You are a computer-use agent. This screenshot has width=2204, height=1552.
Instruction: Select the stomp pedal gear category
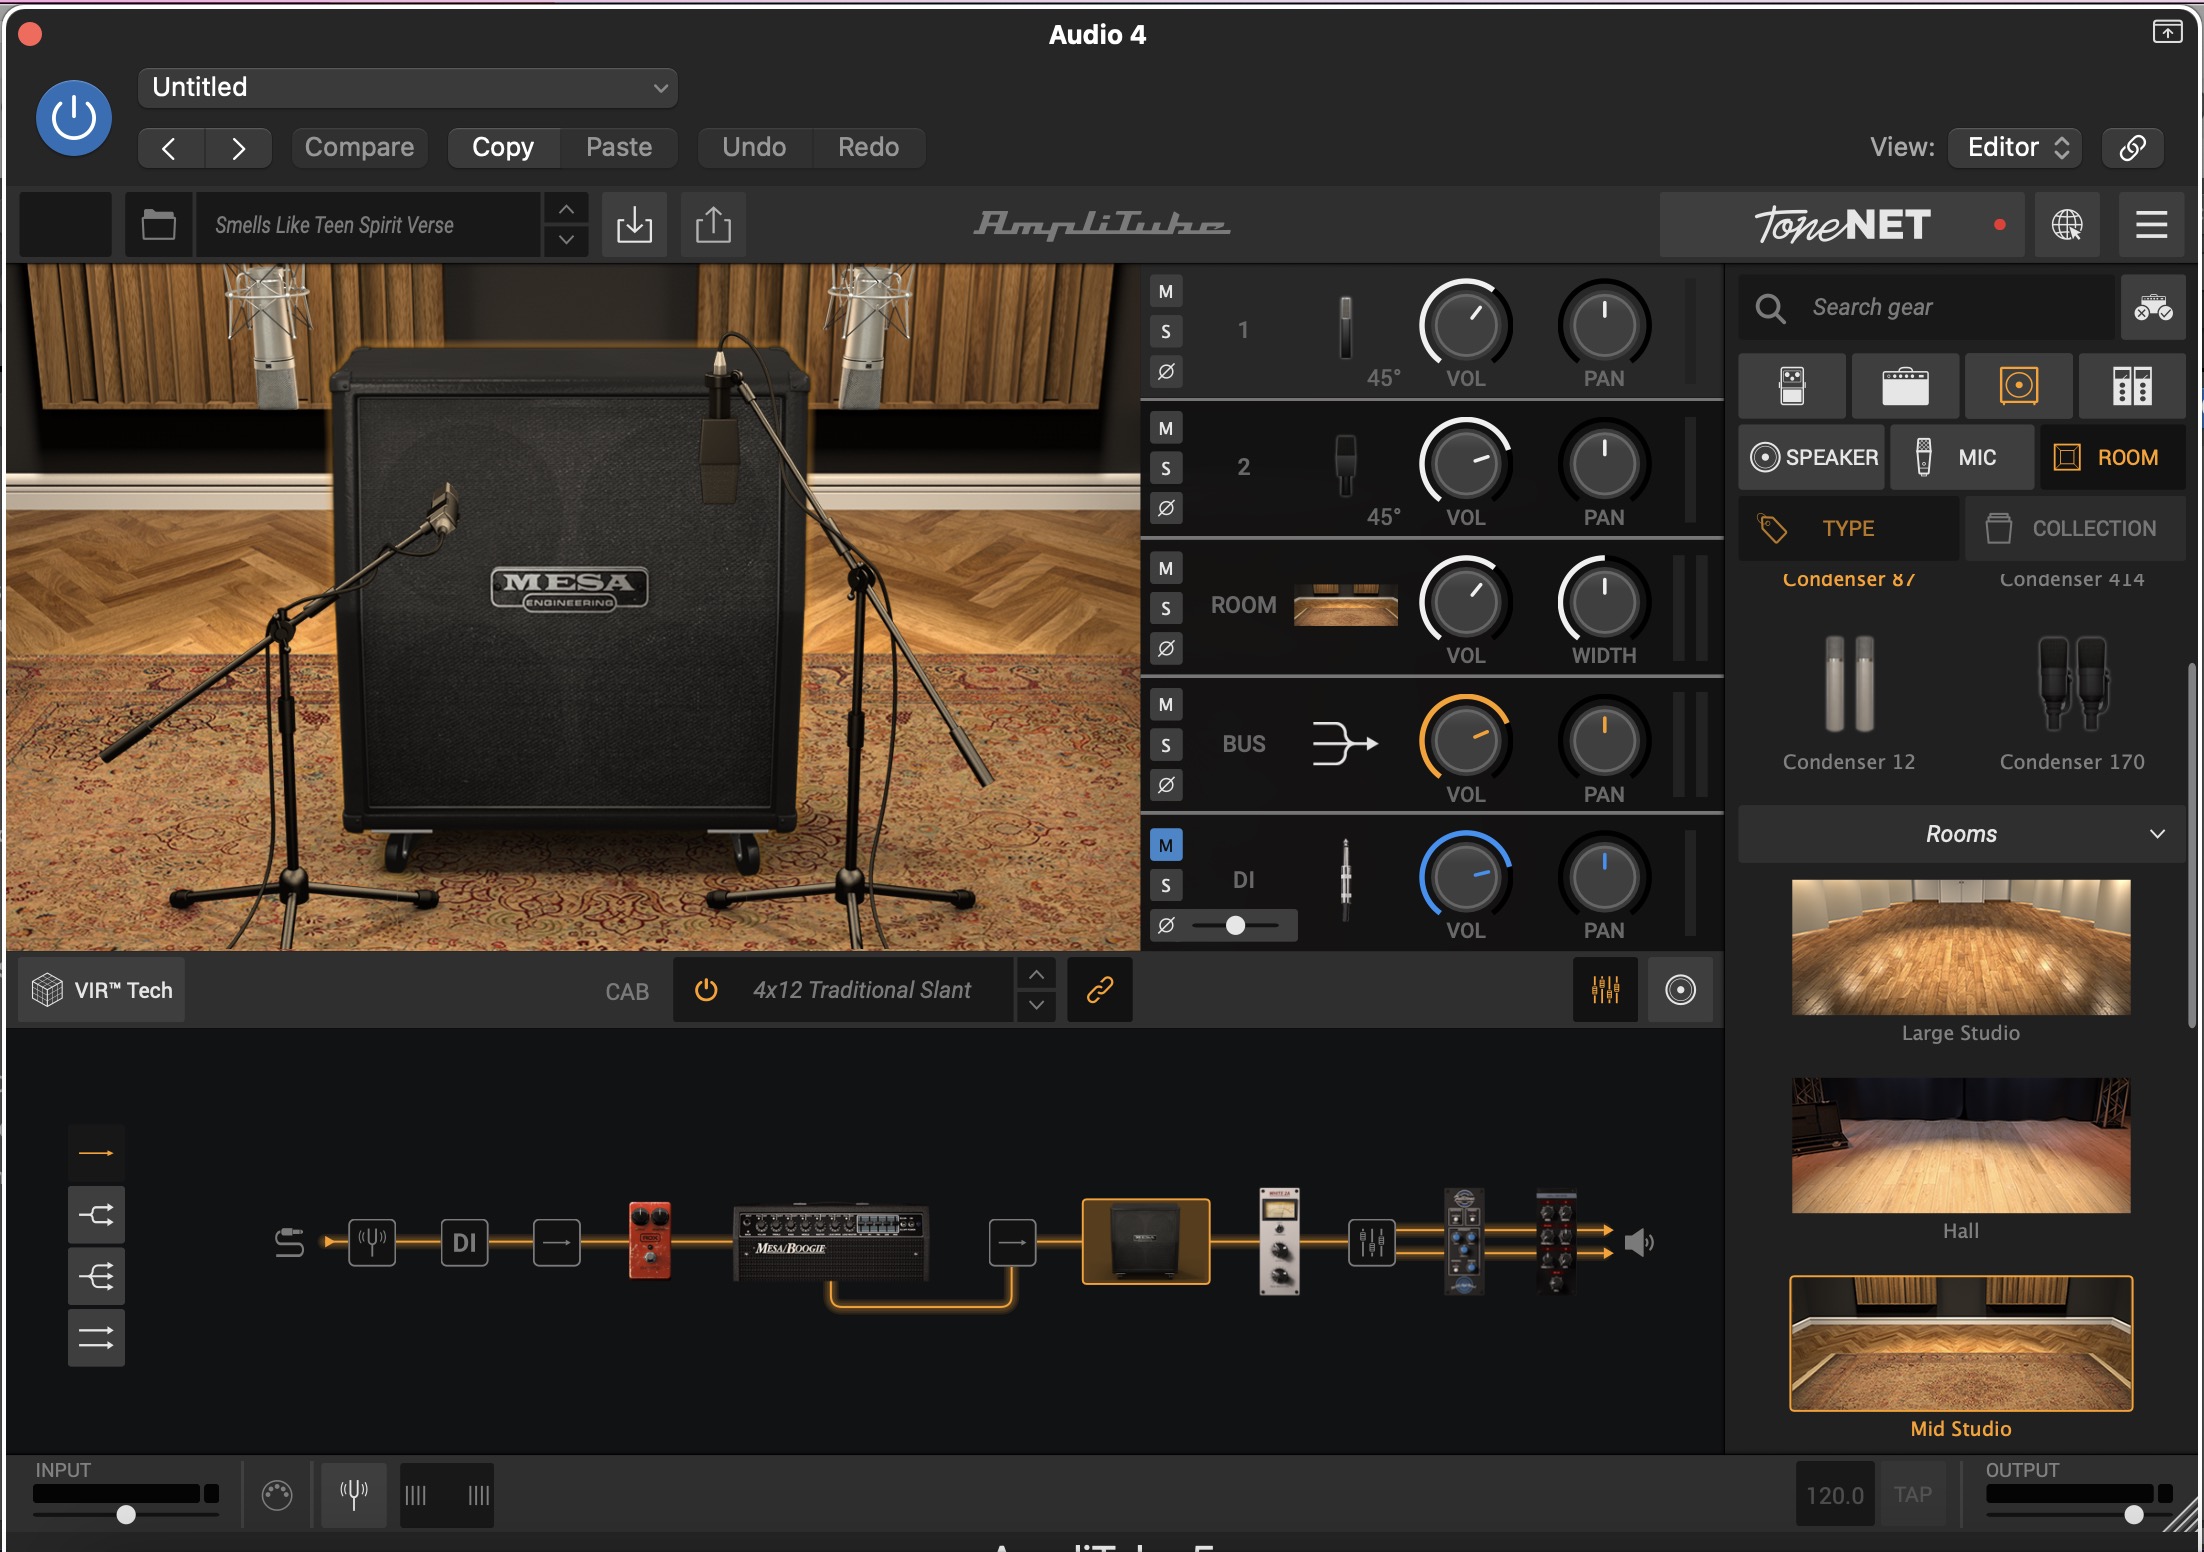pos(1792,385)
